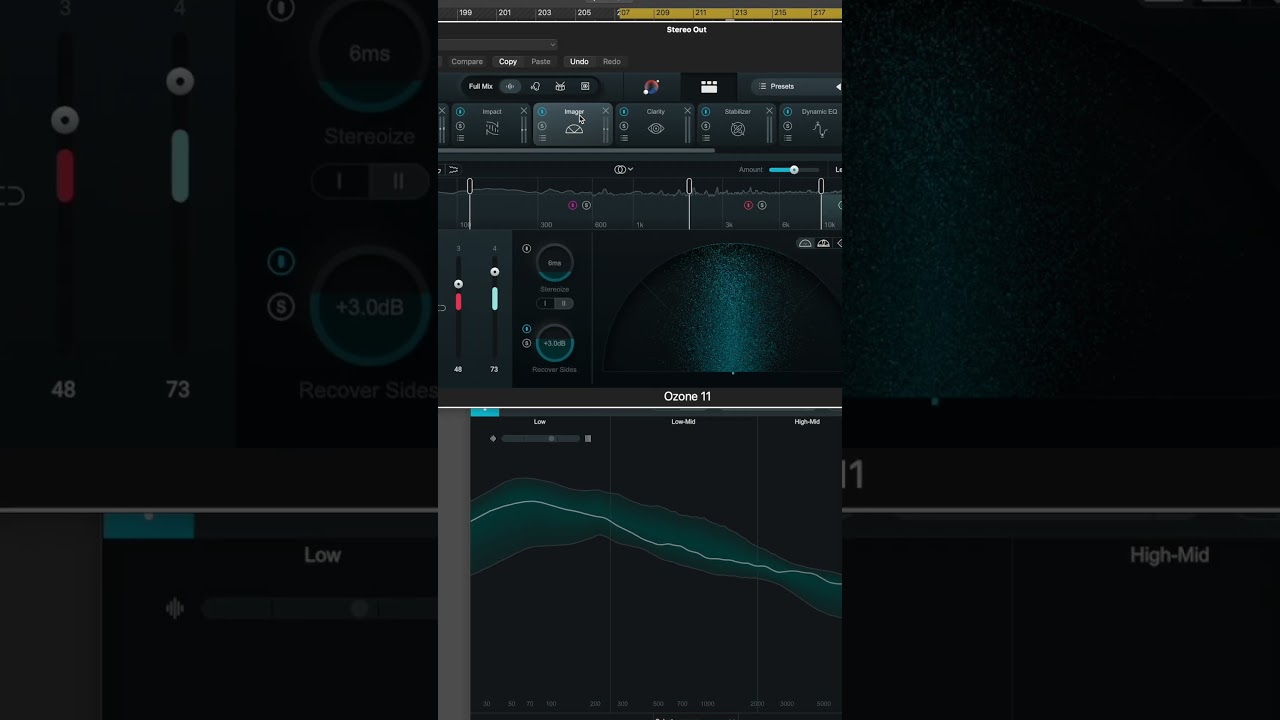Toggle the Imager module power button
The image size is (1280, 720).
[542, 112]
